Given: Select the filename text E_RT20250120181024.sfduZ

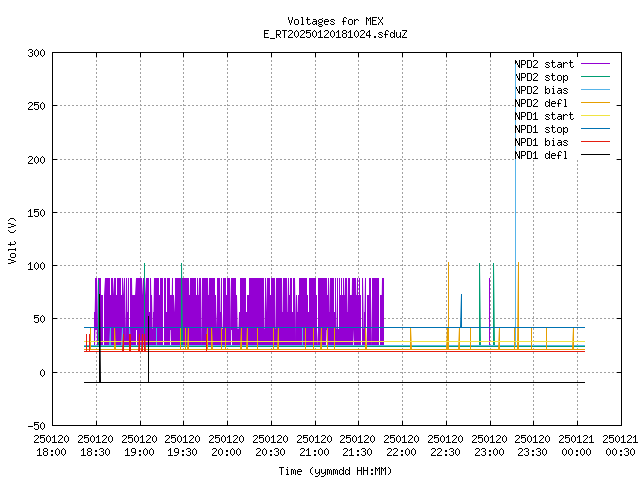Looking at the screenshot, I should click(335, 34).
